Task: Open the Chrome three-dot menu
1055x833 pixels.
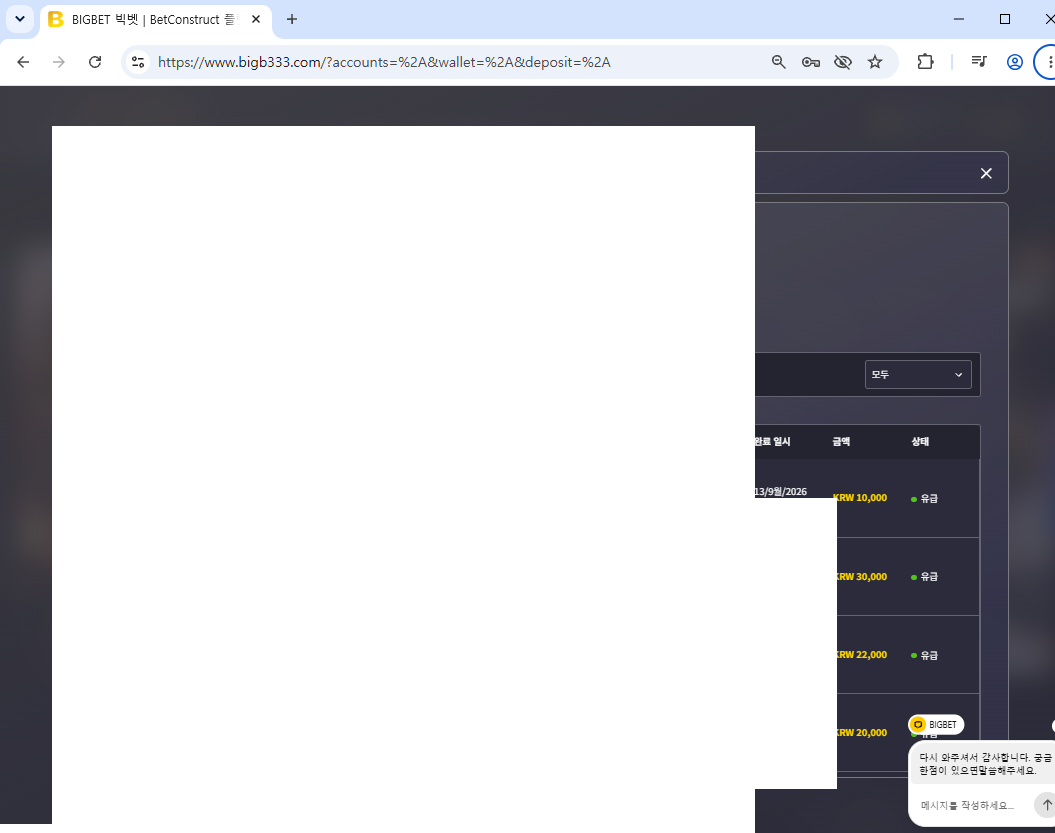Action: (x=1048, y=62)
